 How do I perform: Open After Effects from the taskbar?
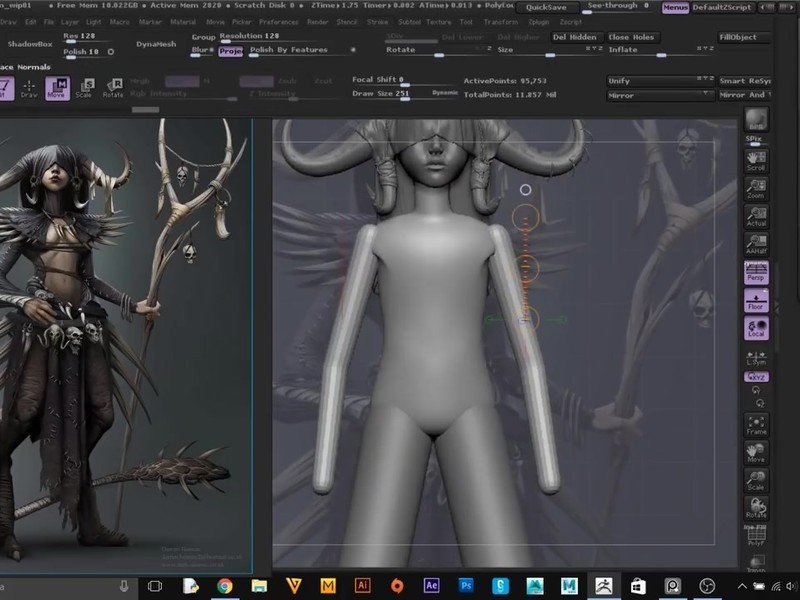point(431,586)
